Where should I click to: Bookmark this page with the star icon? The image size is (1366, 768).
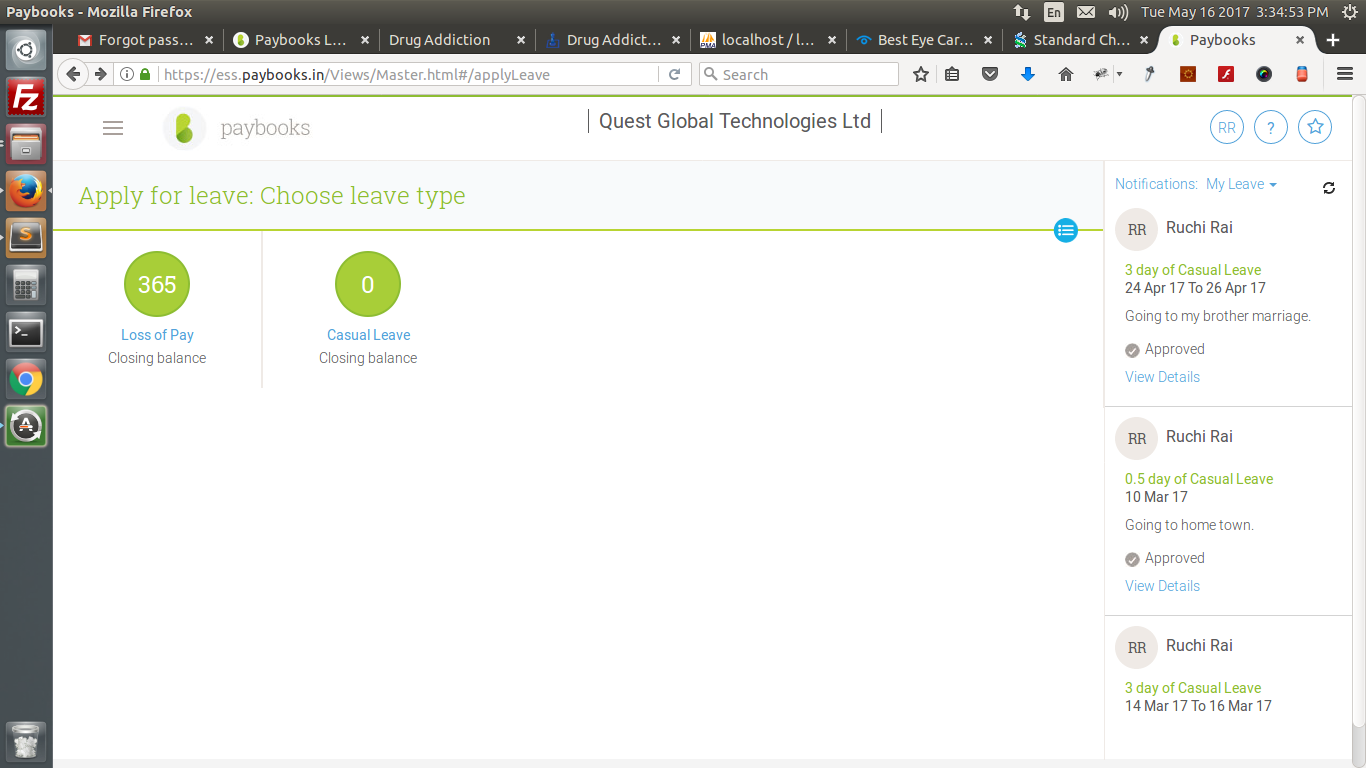(x=920, y=75)
